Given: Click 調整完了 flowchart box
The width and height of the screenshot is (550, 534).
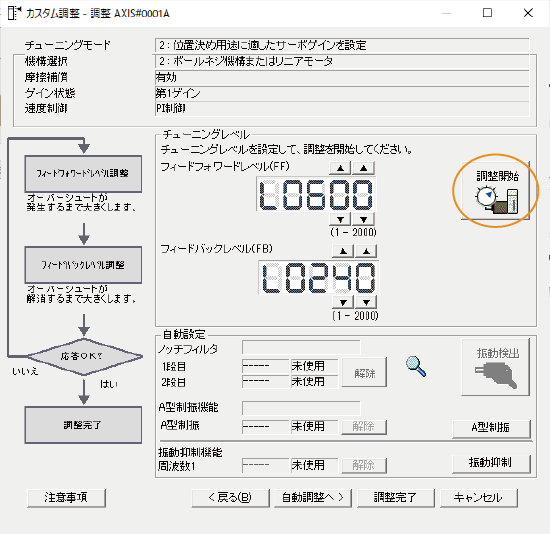Looking at the screenshot, I should point(83,425).
